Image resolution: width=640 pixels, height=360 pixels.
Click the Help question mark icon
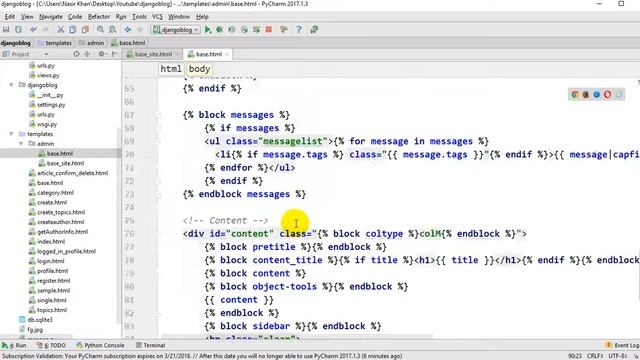(x=299, y=29)
